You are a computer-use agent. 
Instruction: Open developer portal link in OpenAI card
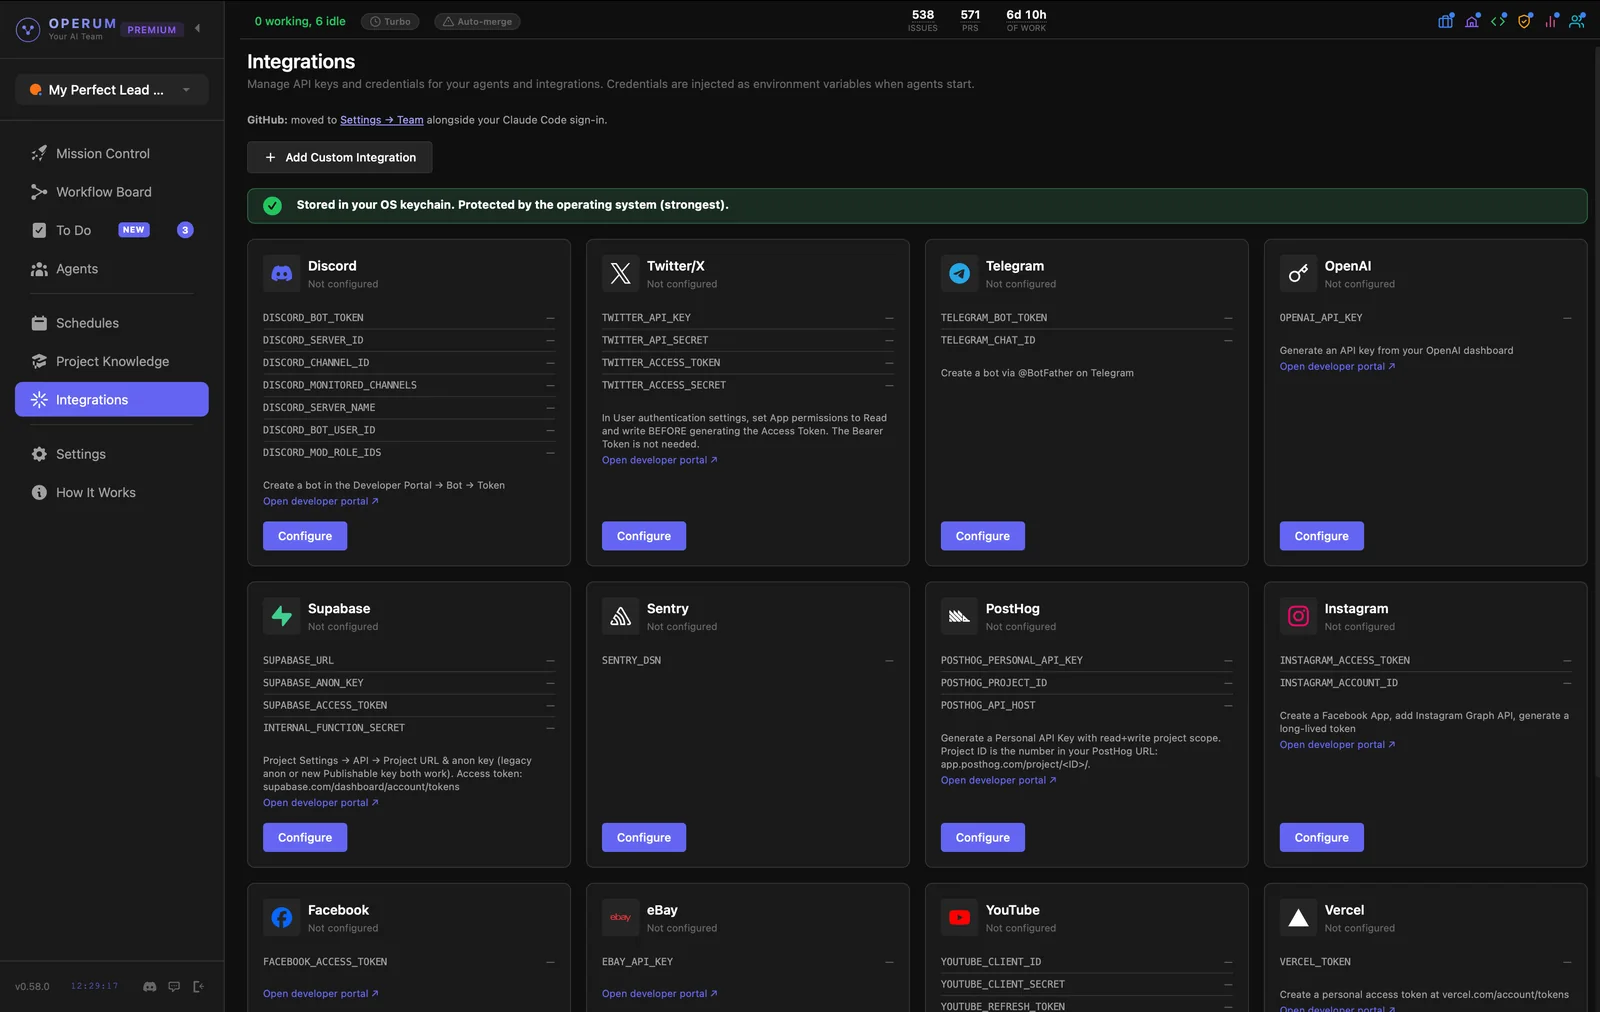click(x=1338, y=367)
